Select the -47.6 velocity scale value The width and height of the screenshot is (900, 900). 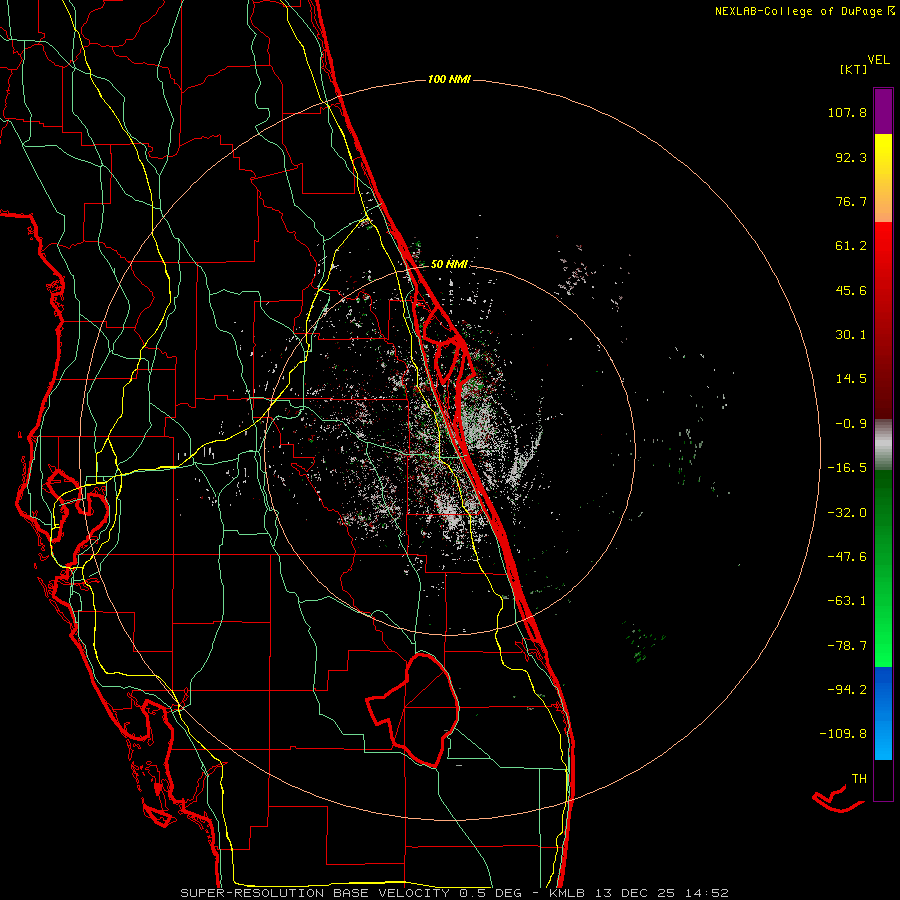pos(847,557)
